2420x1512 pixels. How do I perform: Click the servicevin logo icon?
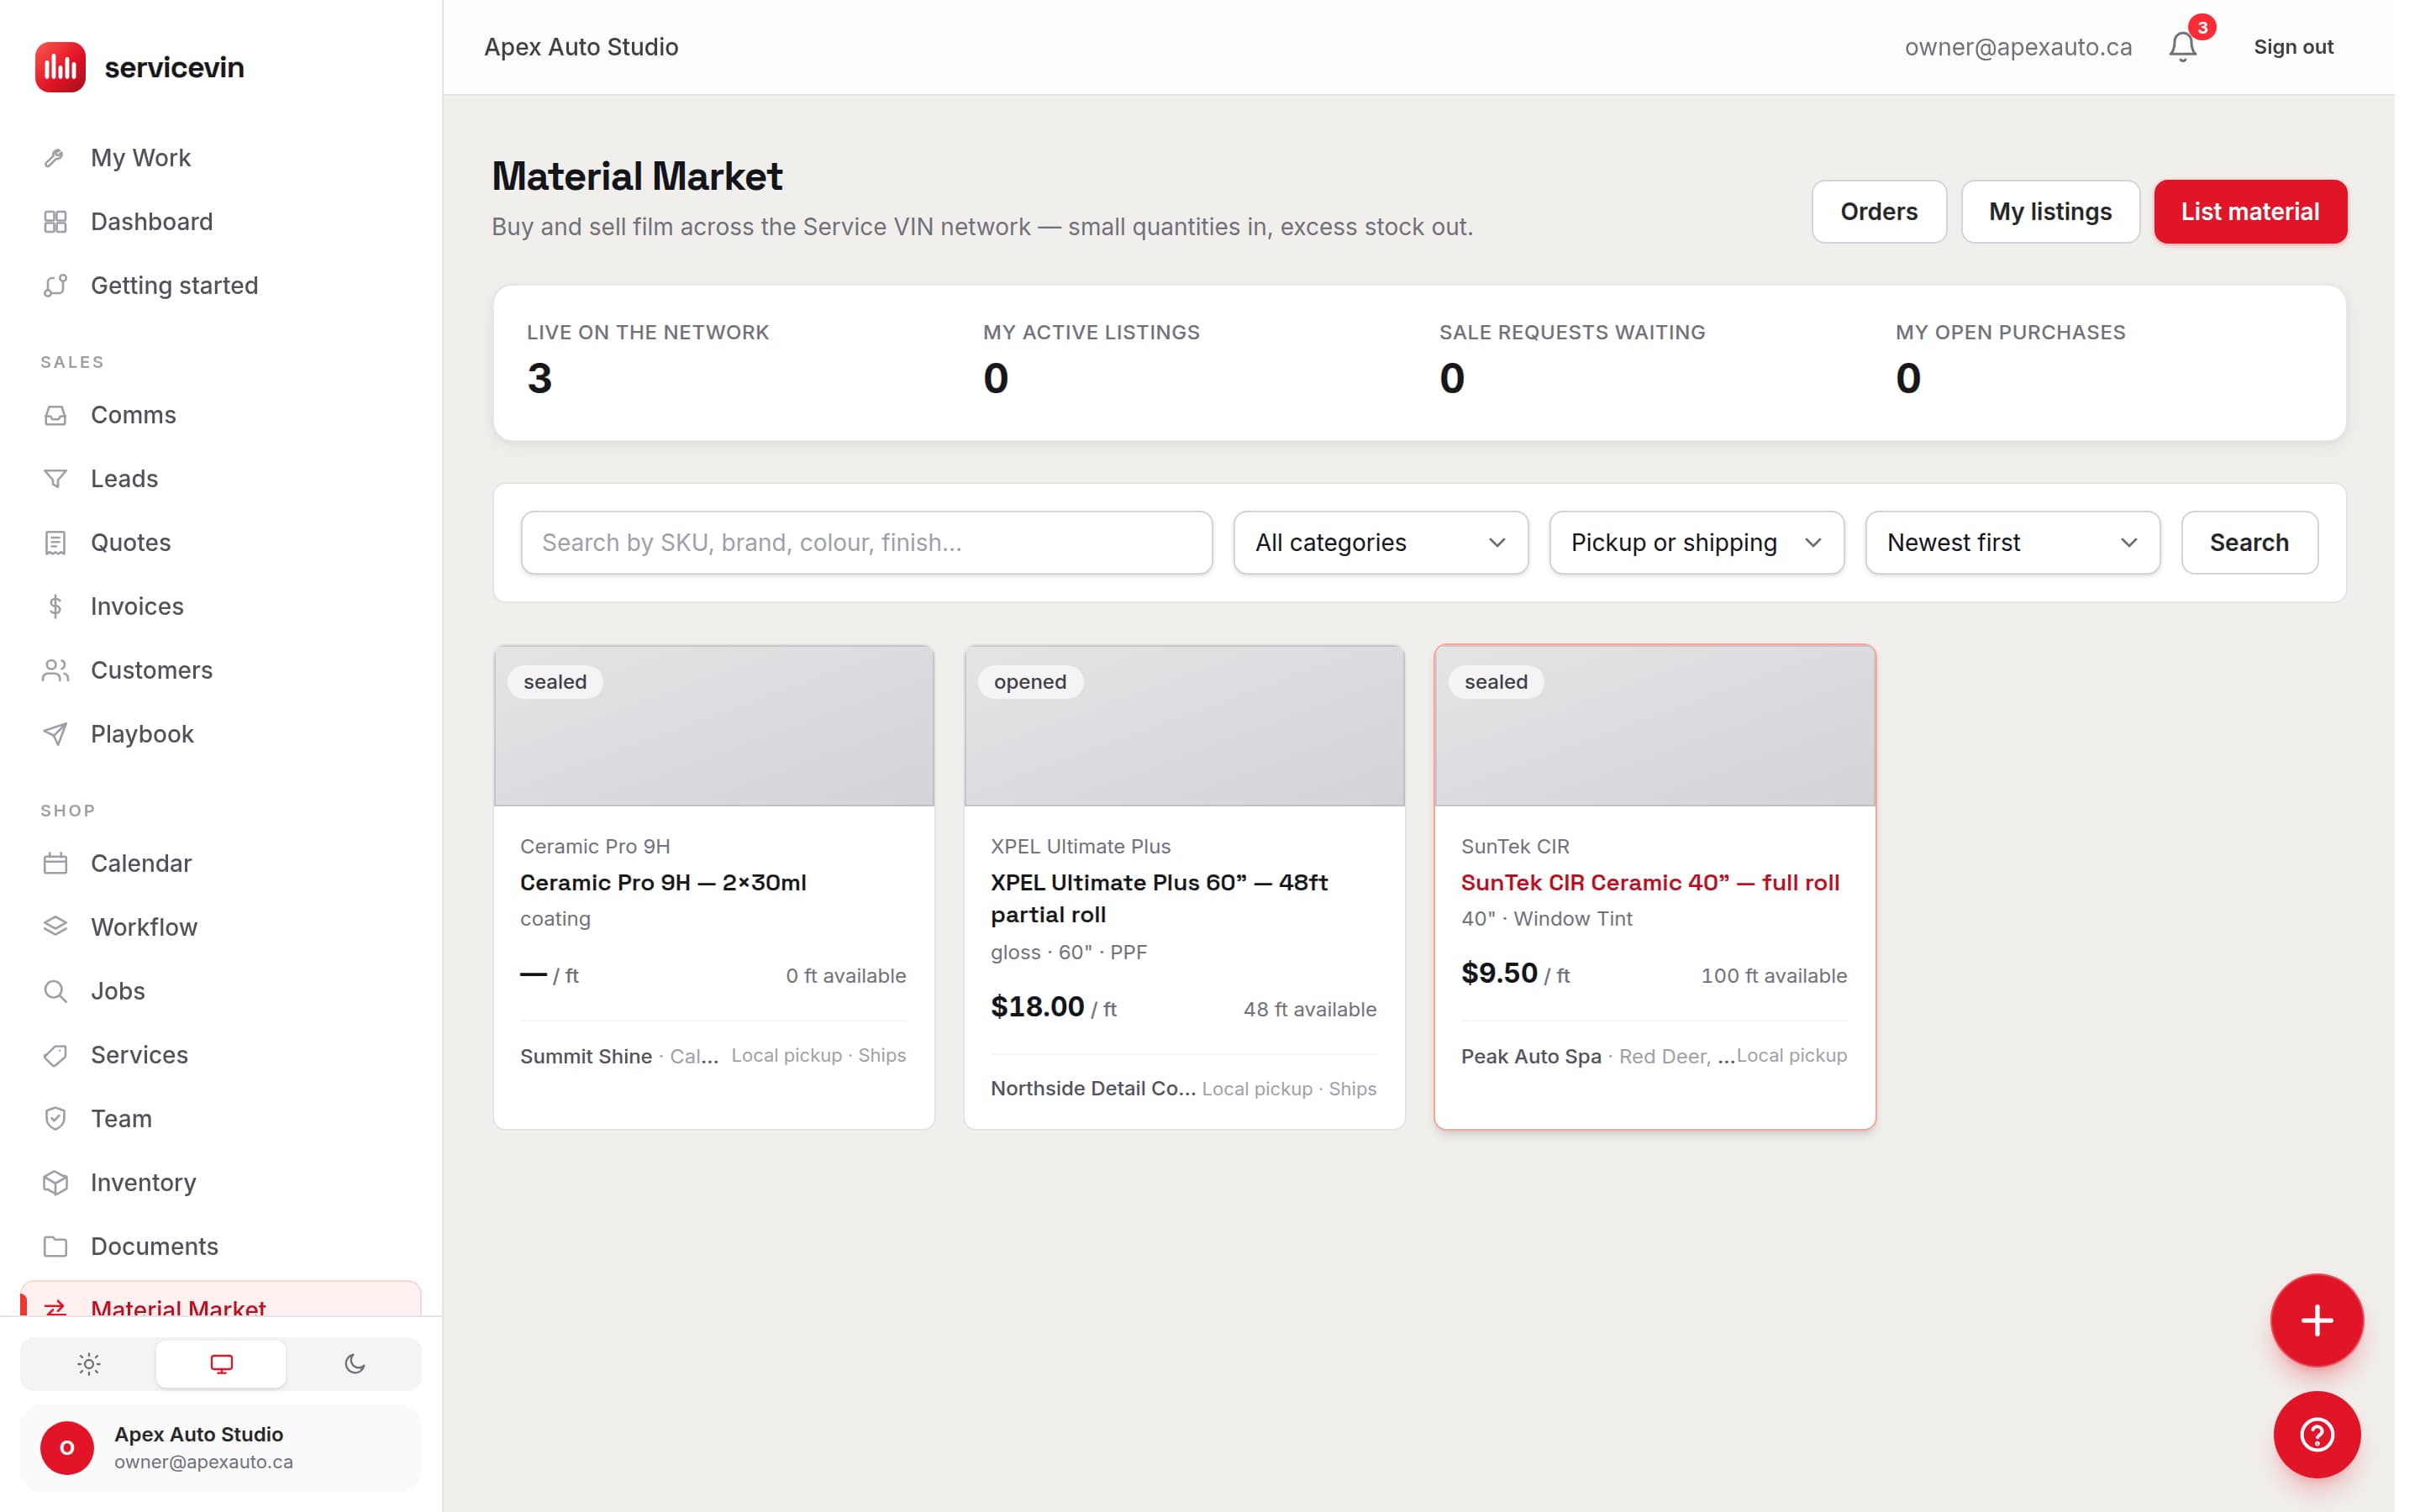pyautogui.click(x=60, y=67)
